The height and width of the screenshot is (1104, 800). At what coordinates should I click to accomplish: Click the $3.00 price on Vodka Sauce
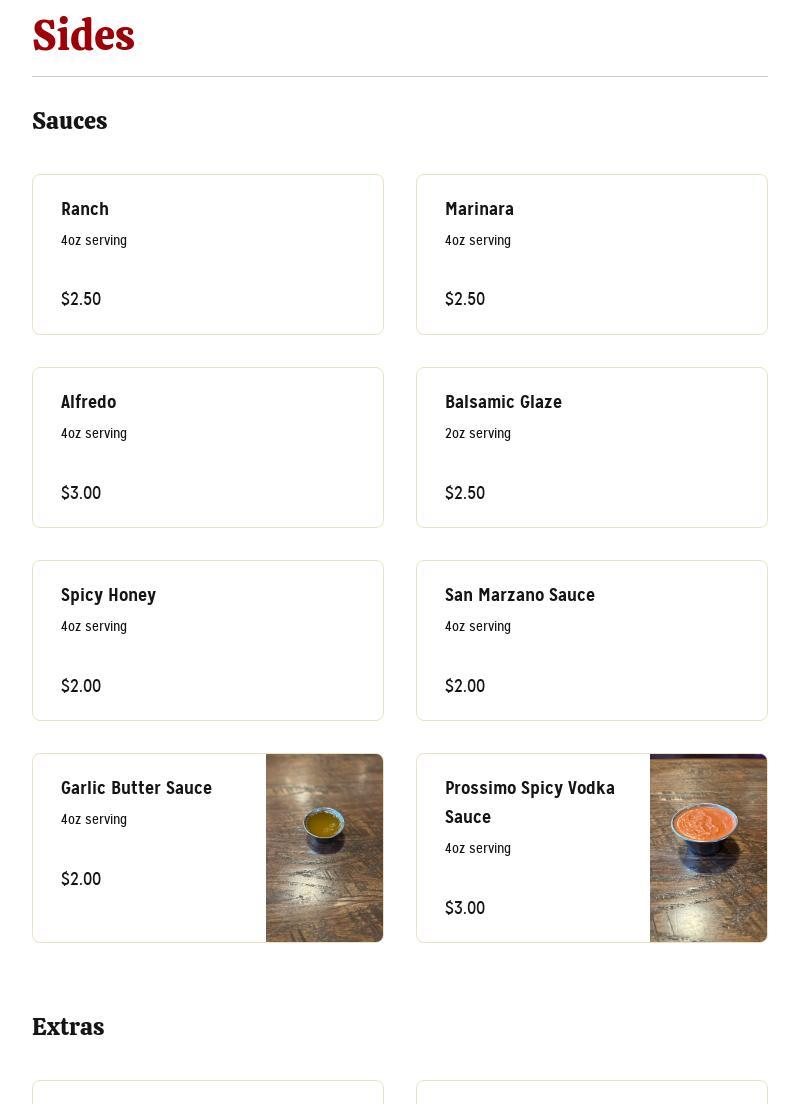click(465, 908)
